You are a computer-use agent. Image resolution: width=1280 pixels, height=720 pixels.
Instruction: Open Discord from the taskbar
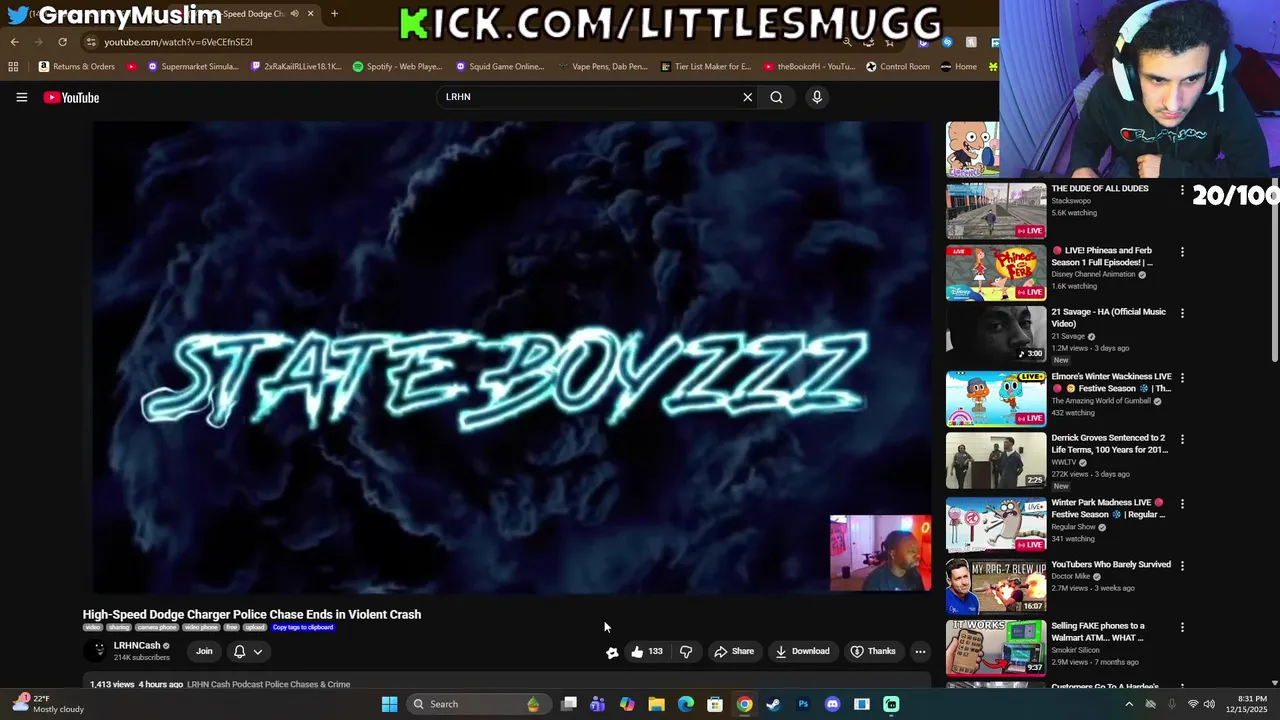pos(832,704)
